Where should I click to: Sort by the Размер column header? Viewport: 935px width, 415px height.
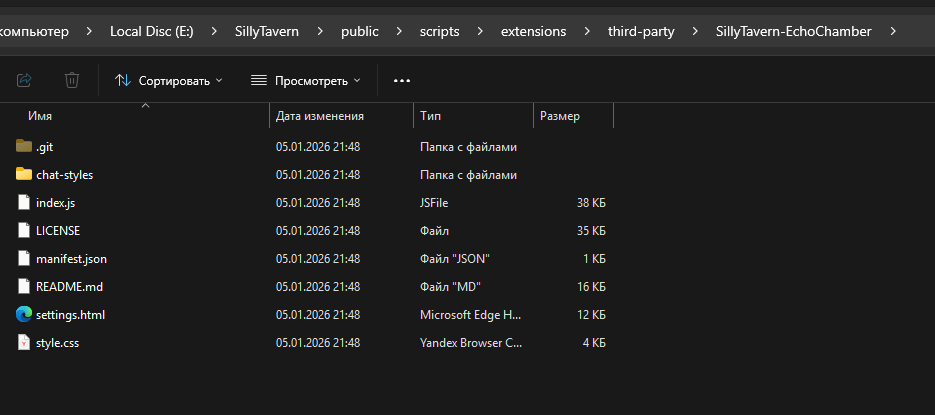click(560, 116)
